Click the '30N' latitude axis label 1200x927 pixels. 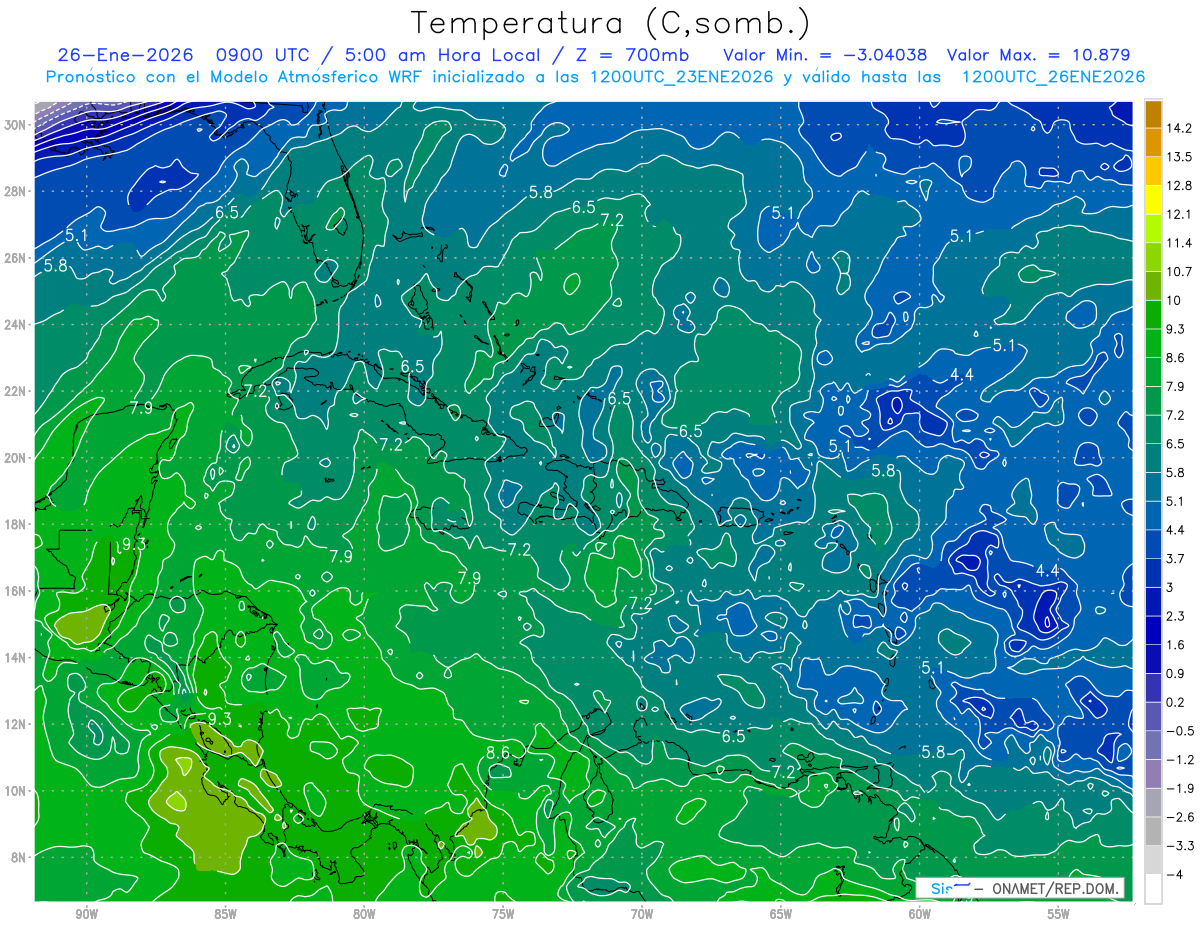point(15,124)
